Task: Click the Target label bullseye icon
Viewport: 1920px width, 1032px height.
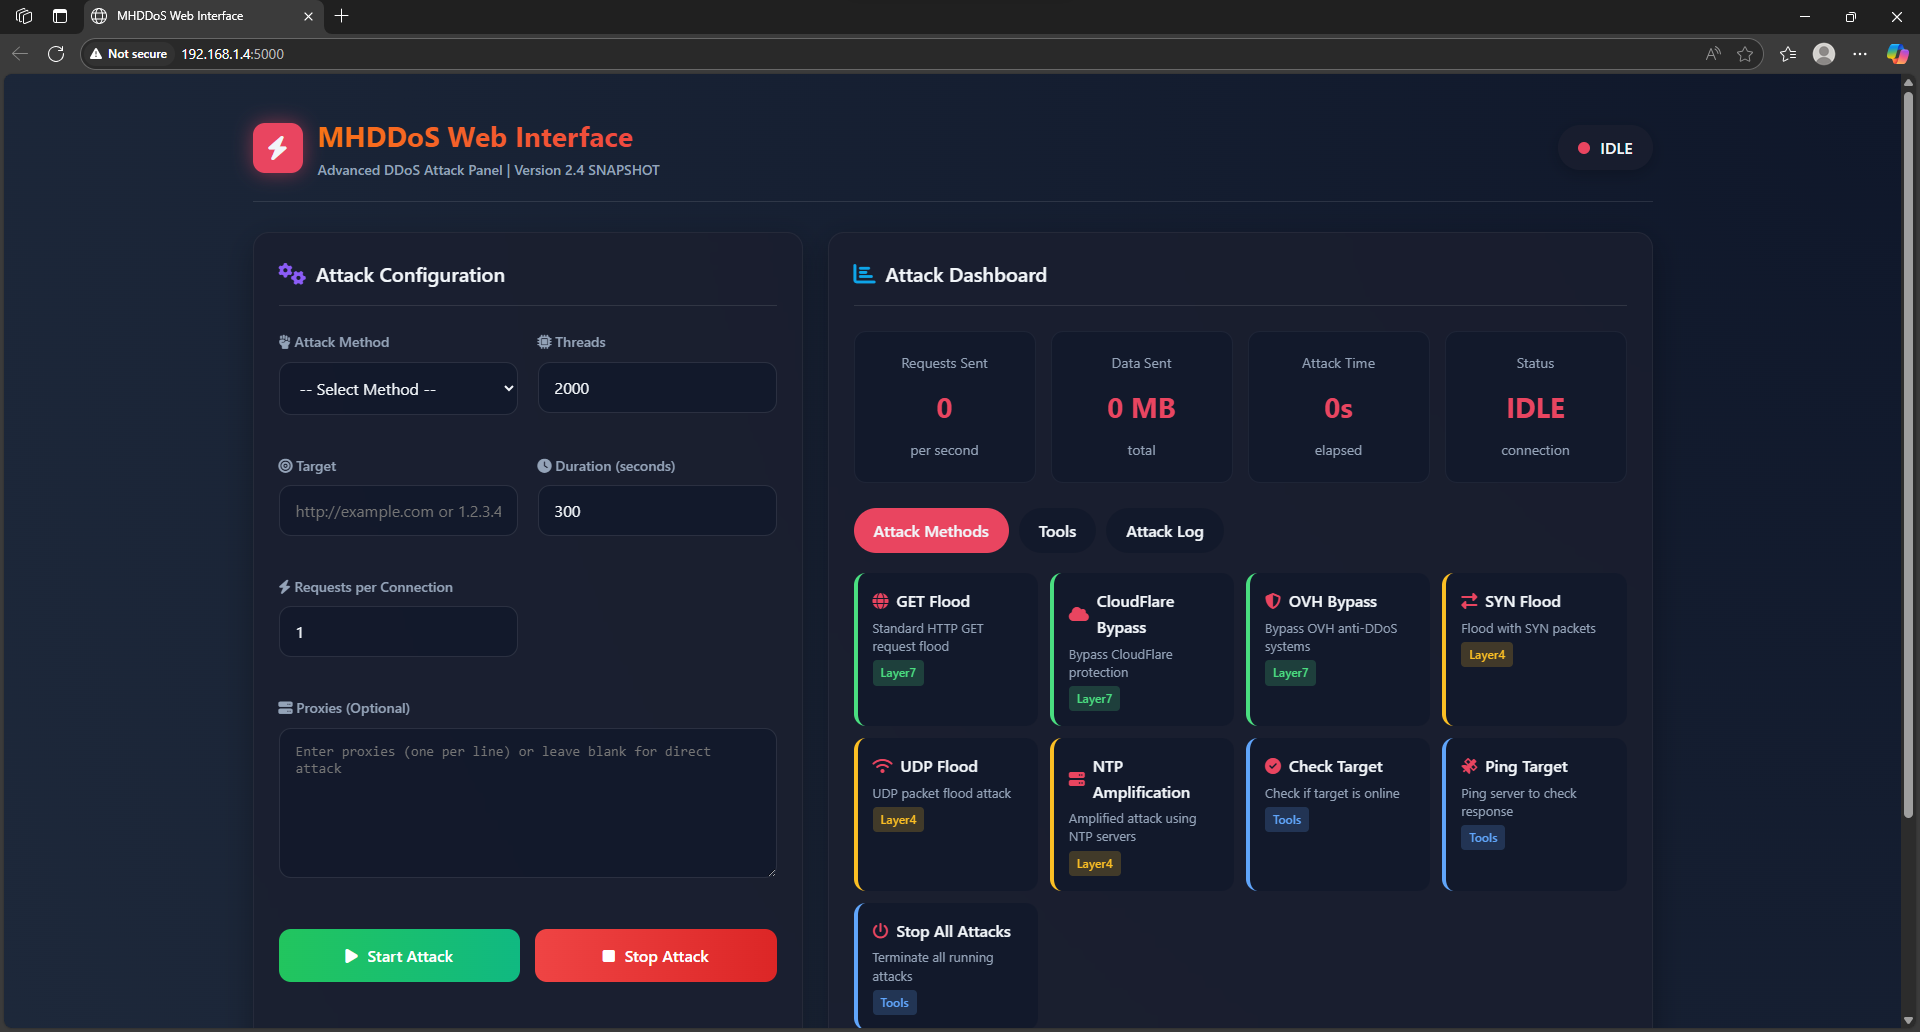Action: (x=285, y=466)
